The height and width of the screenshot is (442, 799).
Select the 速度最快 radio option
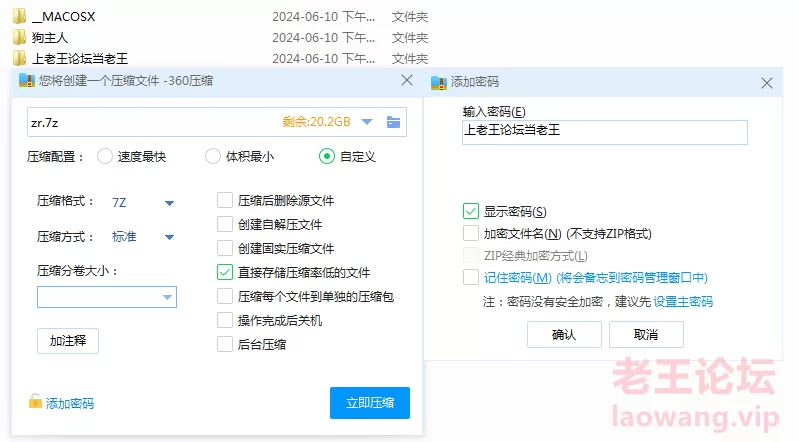[105, 156]
